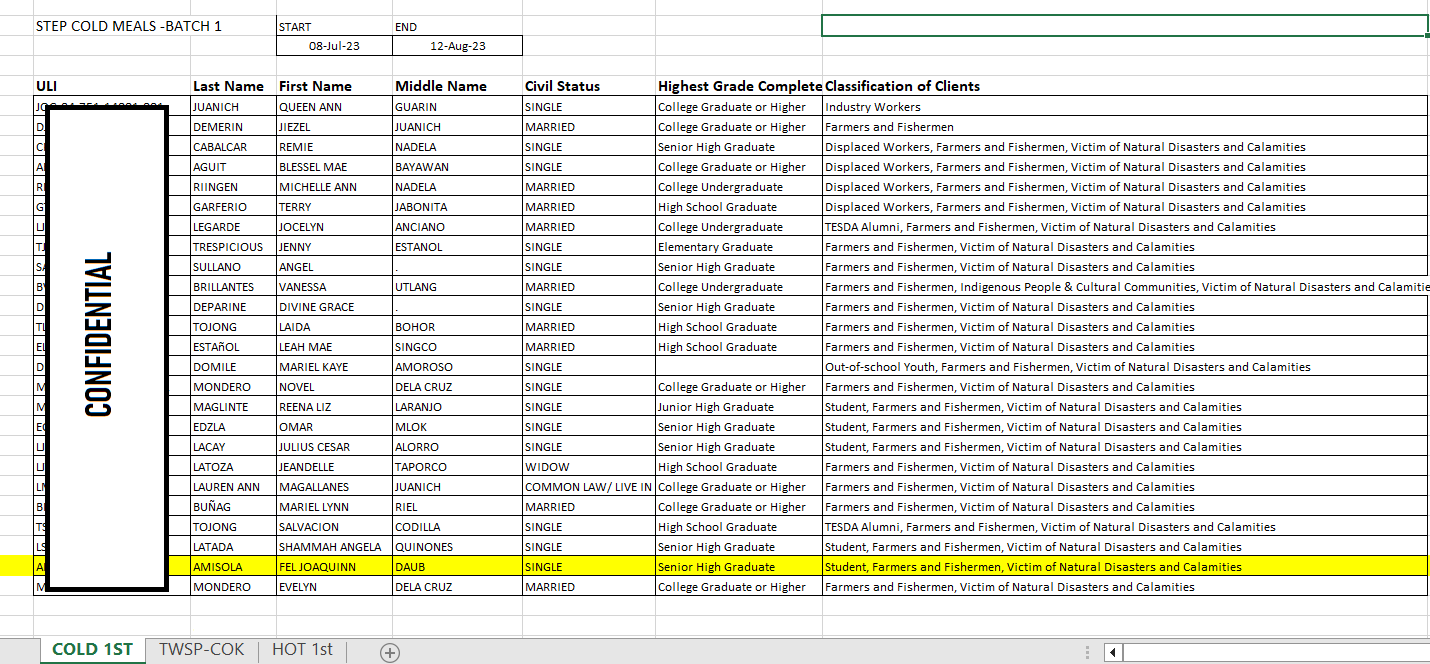The height and width of the screenshot is (664, 1430).
Task: Select the TRESPICIOUS last name cell
Action: (x=233, y=247)
